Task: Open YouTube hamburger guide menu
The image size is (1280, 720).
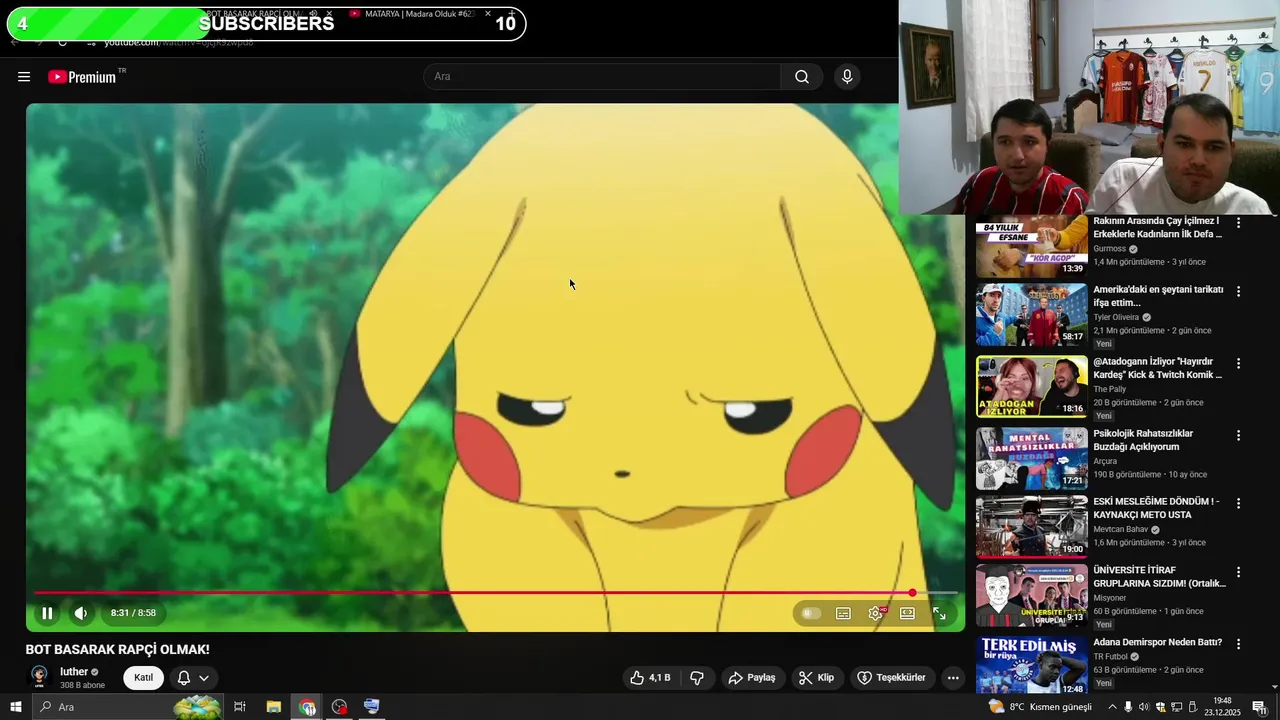Action: click(24, 77)
